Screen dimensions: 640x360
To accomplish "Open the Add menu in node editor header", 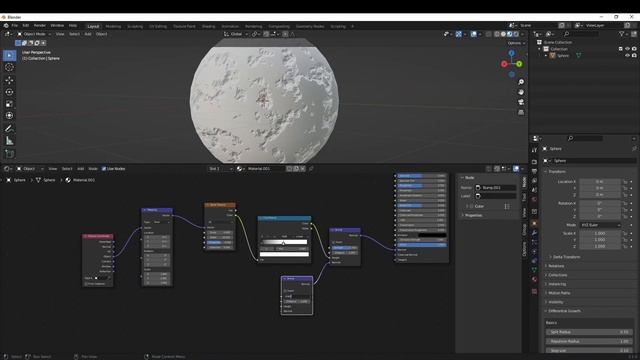I will (80, 169).
